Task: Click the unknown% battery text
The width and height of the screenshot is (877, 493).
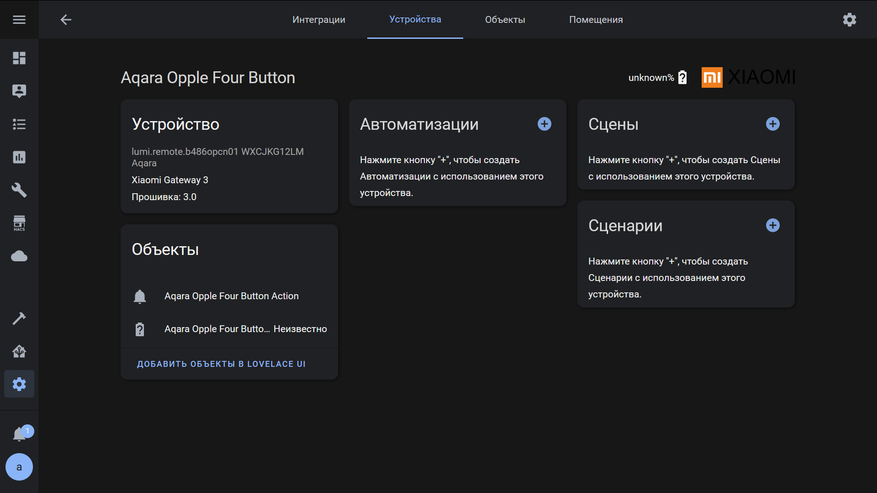Action: pyautogui.click(x=651, y=78)
